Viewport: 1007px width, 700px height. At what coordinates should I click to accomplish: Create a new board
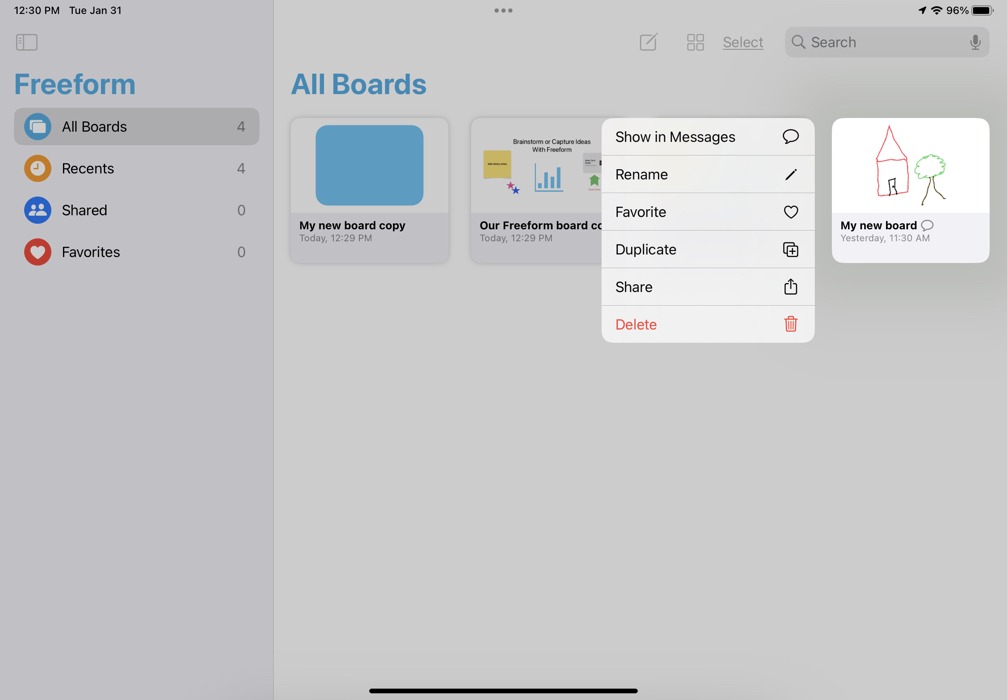647,42
